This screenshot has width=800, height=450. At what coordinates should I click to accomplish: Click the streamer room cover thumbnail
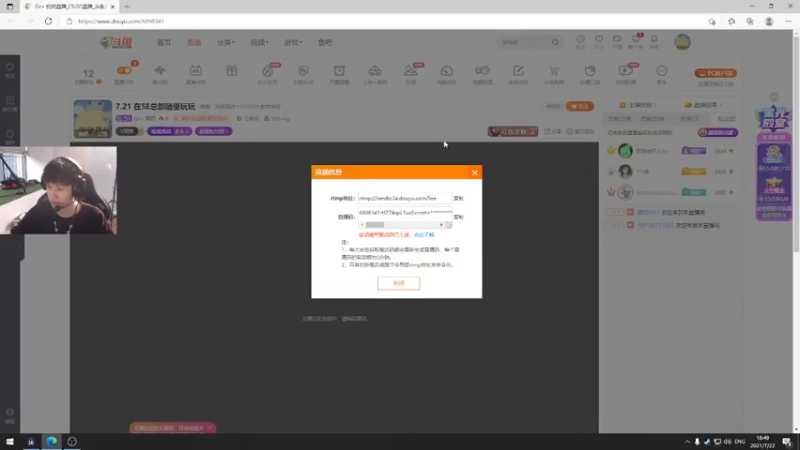click(x=92, y=119)
